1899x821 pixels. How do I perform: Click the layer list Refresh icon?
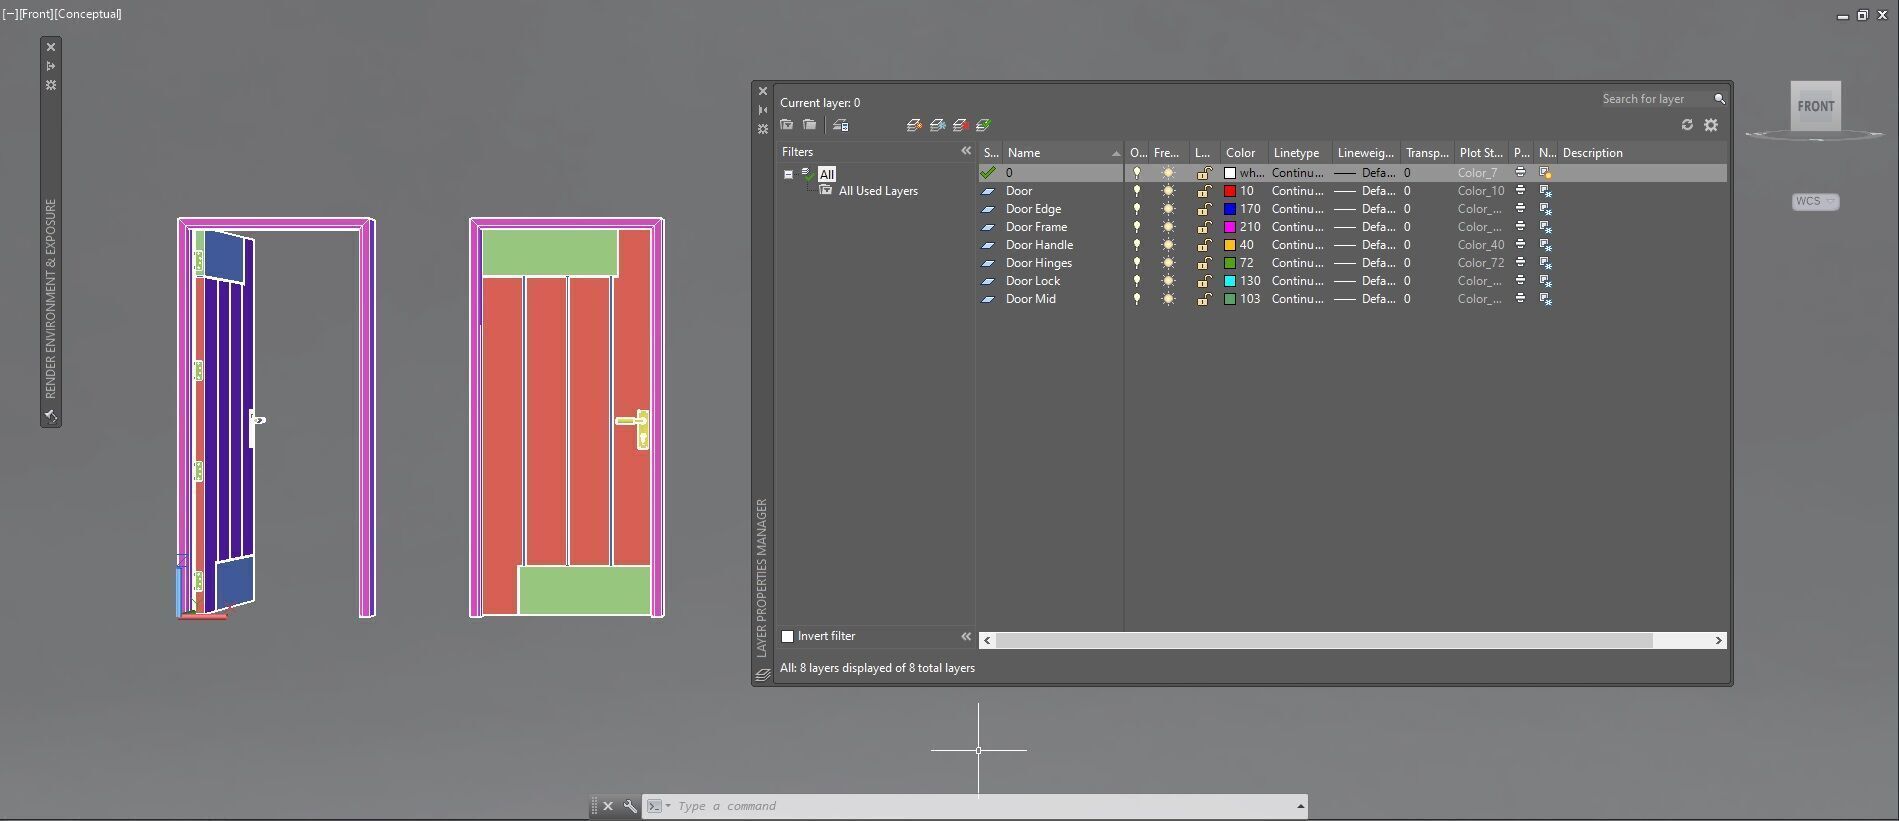[x=1687, y=125]
